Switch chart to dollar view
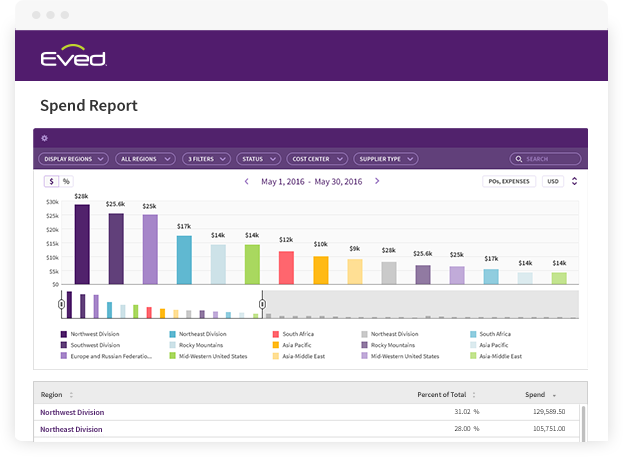 click(x=51, y=181)
